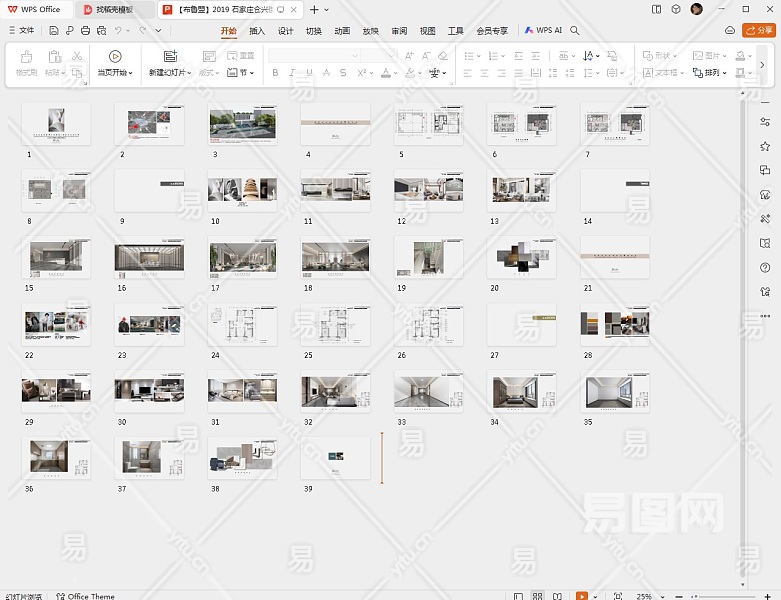Viewport: 781px width, 600px height.
Task: Open the 插入 ribbon tab
Action: tap(257, 31)
